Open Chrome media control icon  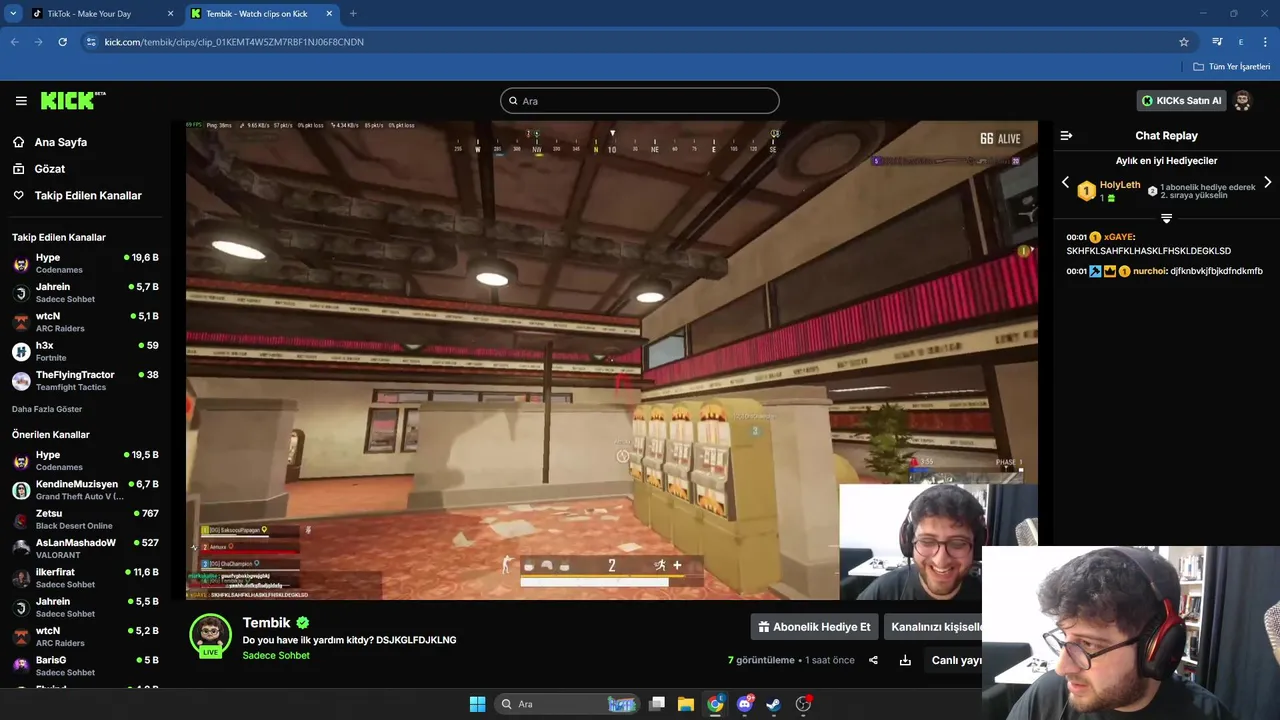pyautogui.click(x=1217, y=42)
